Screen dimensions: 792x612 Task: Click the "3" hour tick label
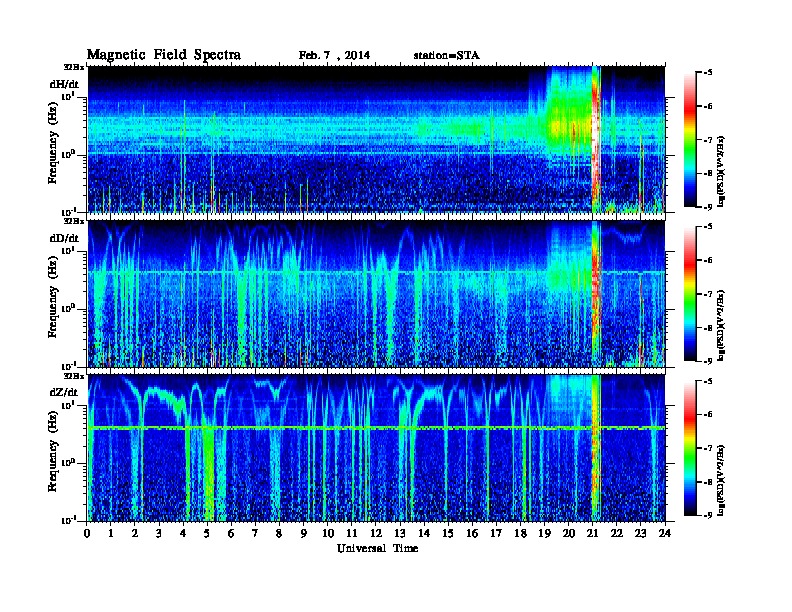click(159, 534)
